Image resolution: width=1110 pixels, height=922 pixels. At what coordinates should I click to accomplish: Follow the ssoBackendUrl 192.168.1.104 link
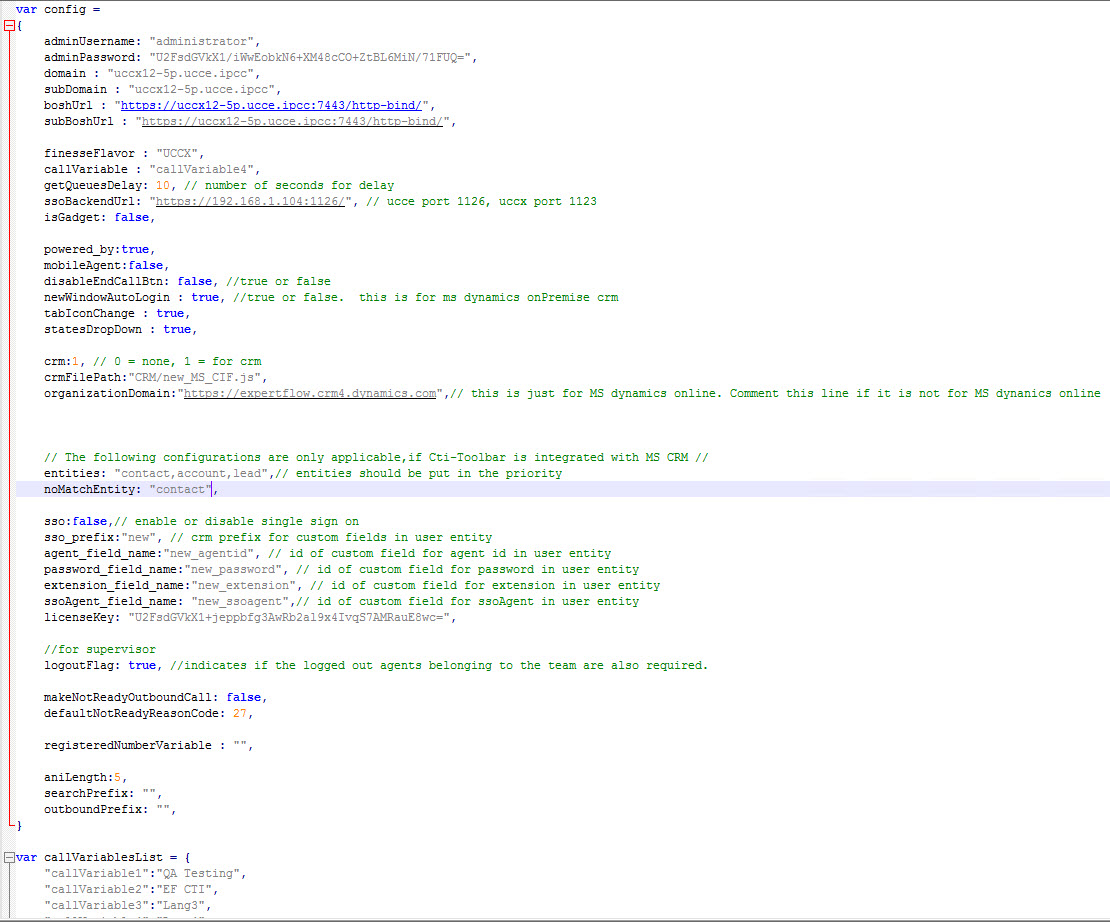(252, 201)
